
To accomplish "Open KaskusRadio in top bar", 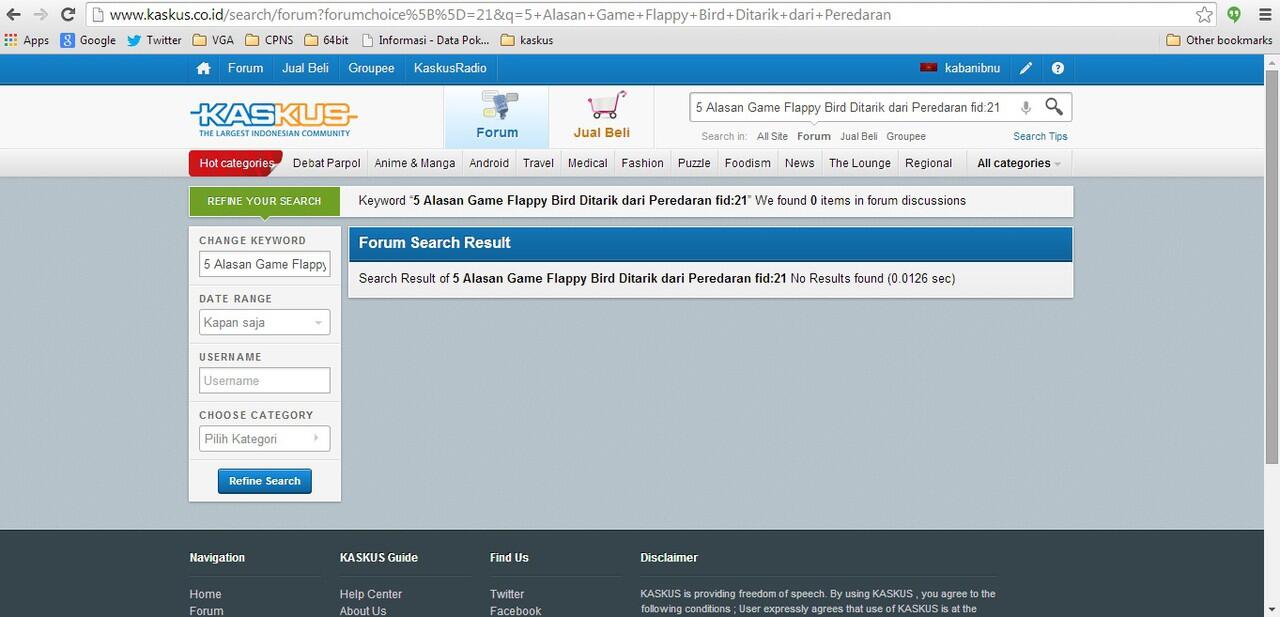I will tap(450, 68).
